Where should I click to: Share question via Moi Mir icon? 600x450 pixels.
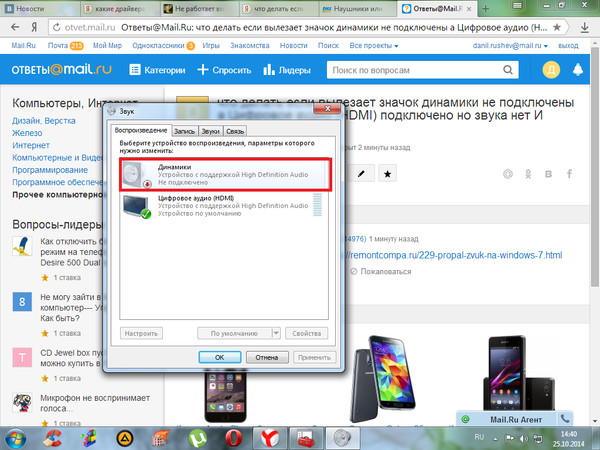[507, 174]
